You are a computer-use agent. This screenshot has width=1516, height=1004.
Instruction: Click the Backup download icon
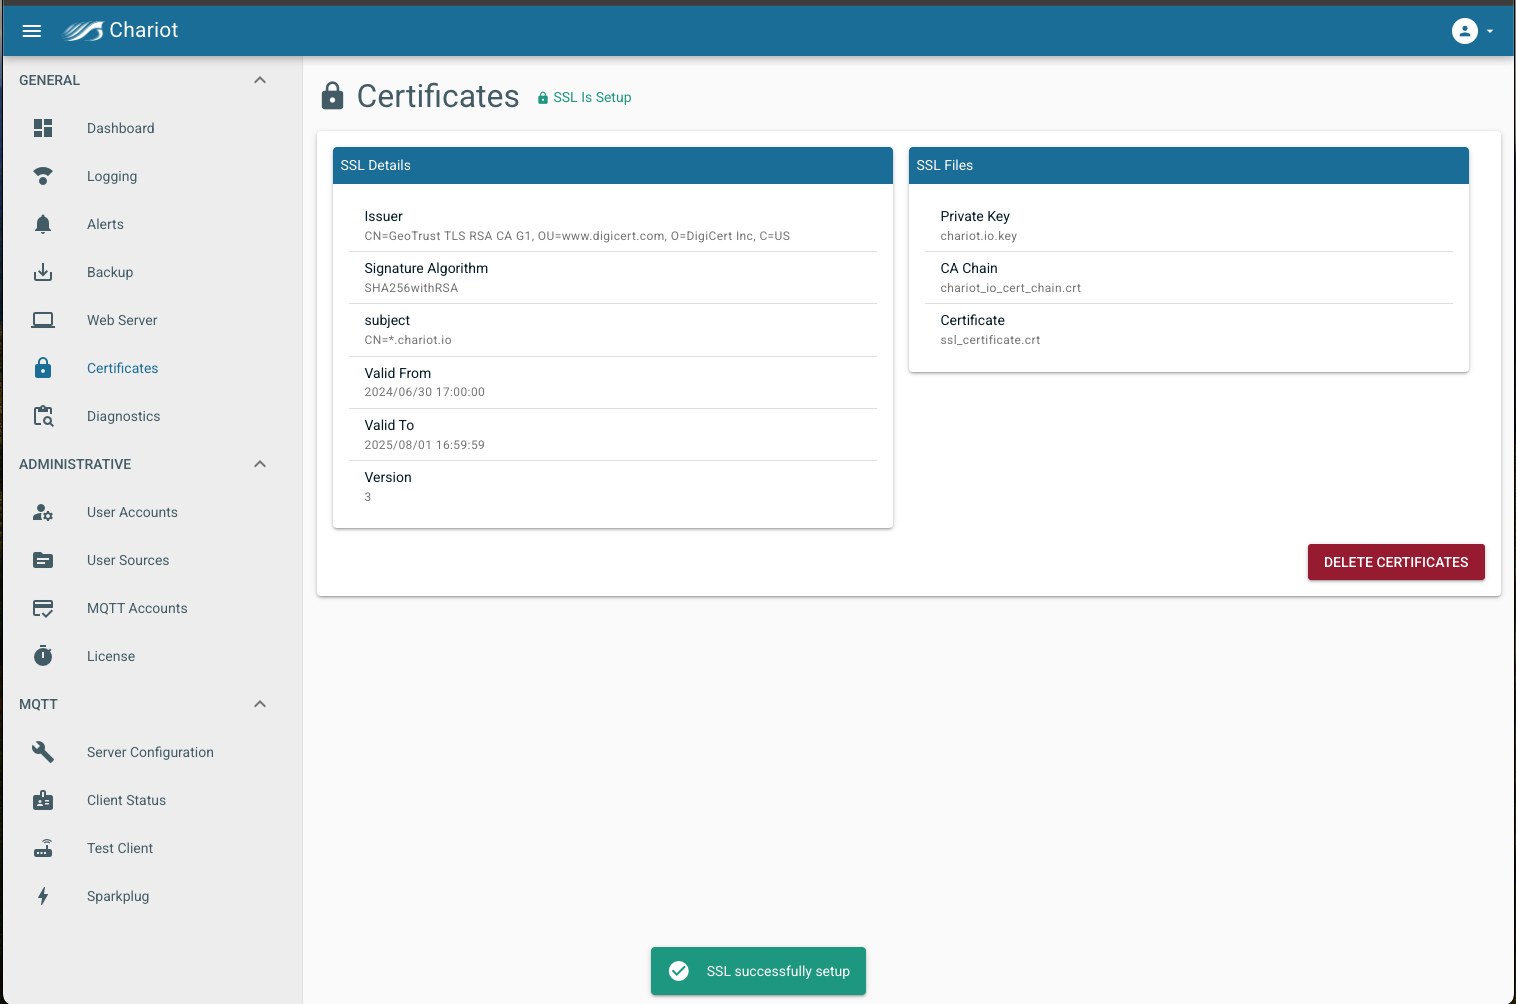tap(43, 272)
